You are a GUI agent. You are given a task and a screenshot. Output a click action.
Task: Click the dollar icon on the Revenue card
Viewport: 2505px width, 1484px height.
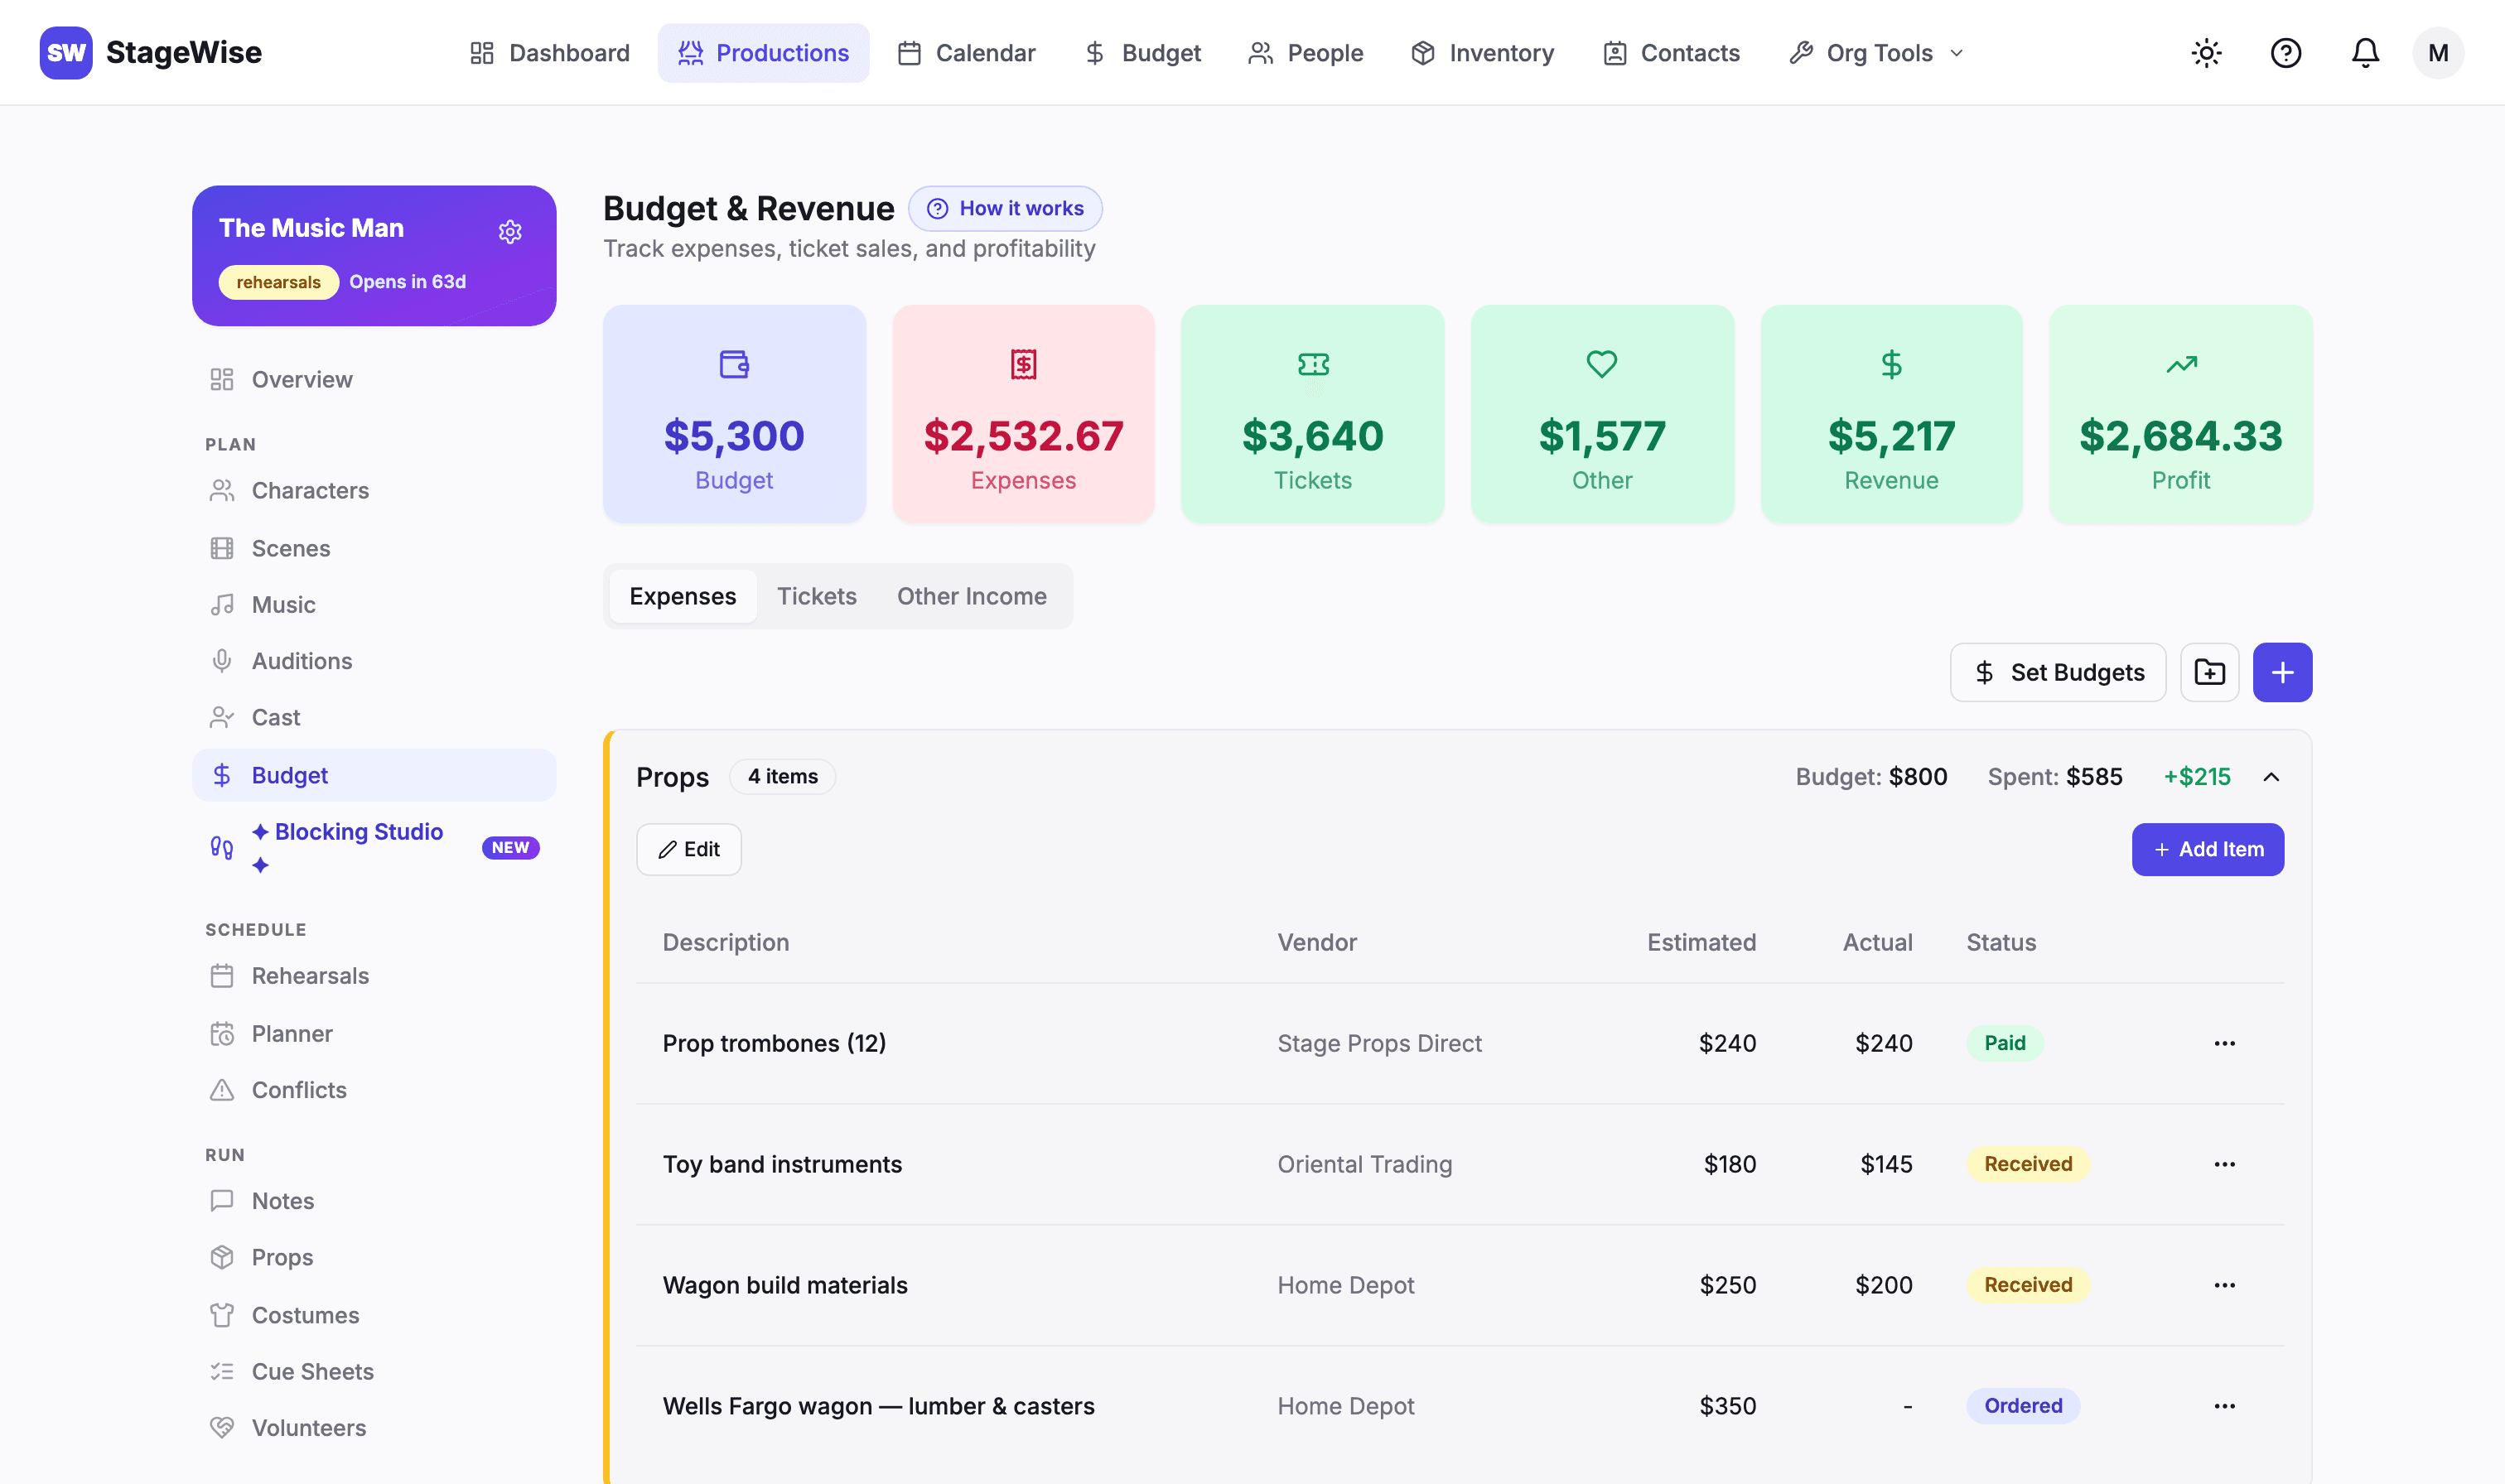point(1891,364)
